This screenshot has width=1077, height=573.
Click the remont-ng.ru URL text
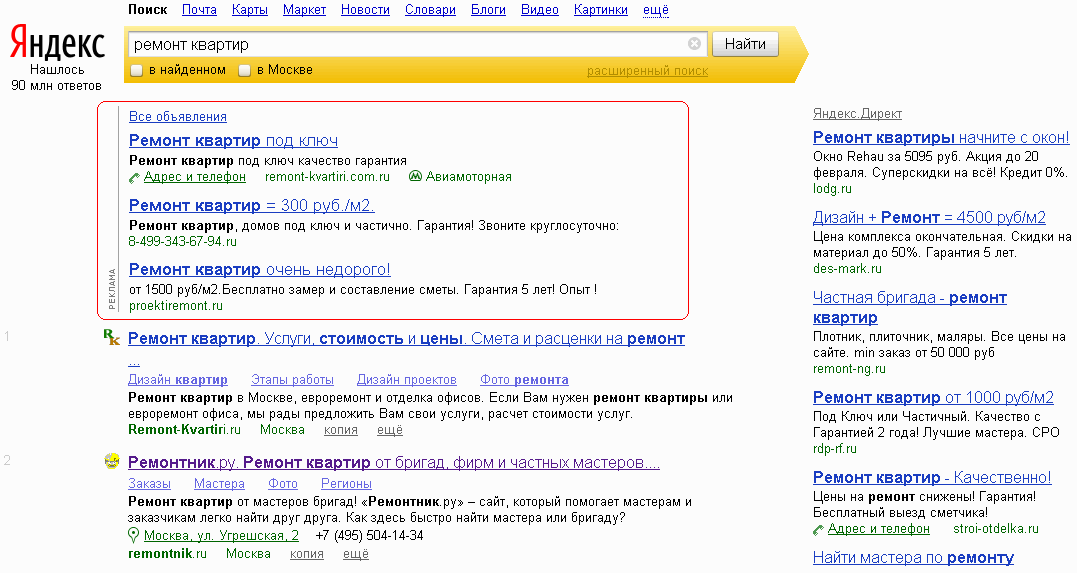pos(850,368)
